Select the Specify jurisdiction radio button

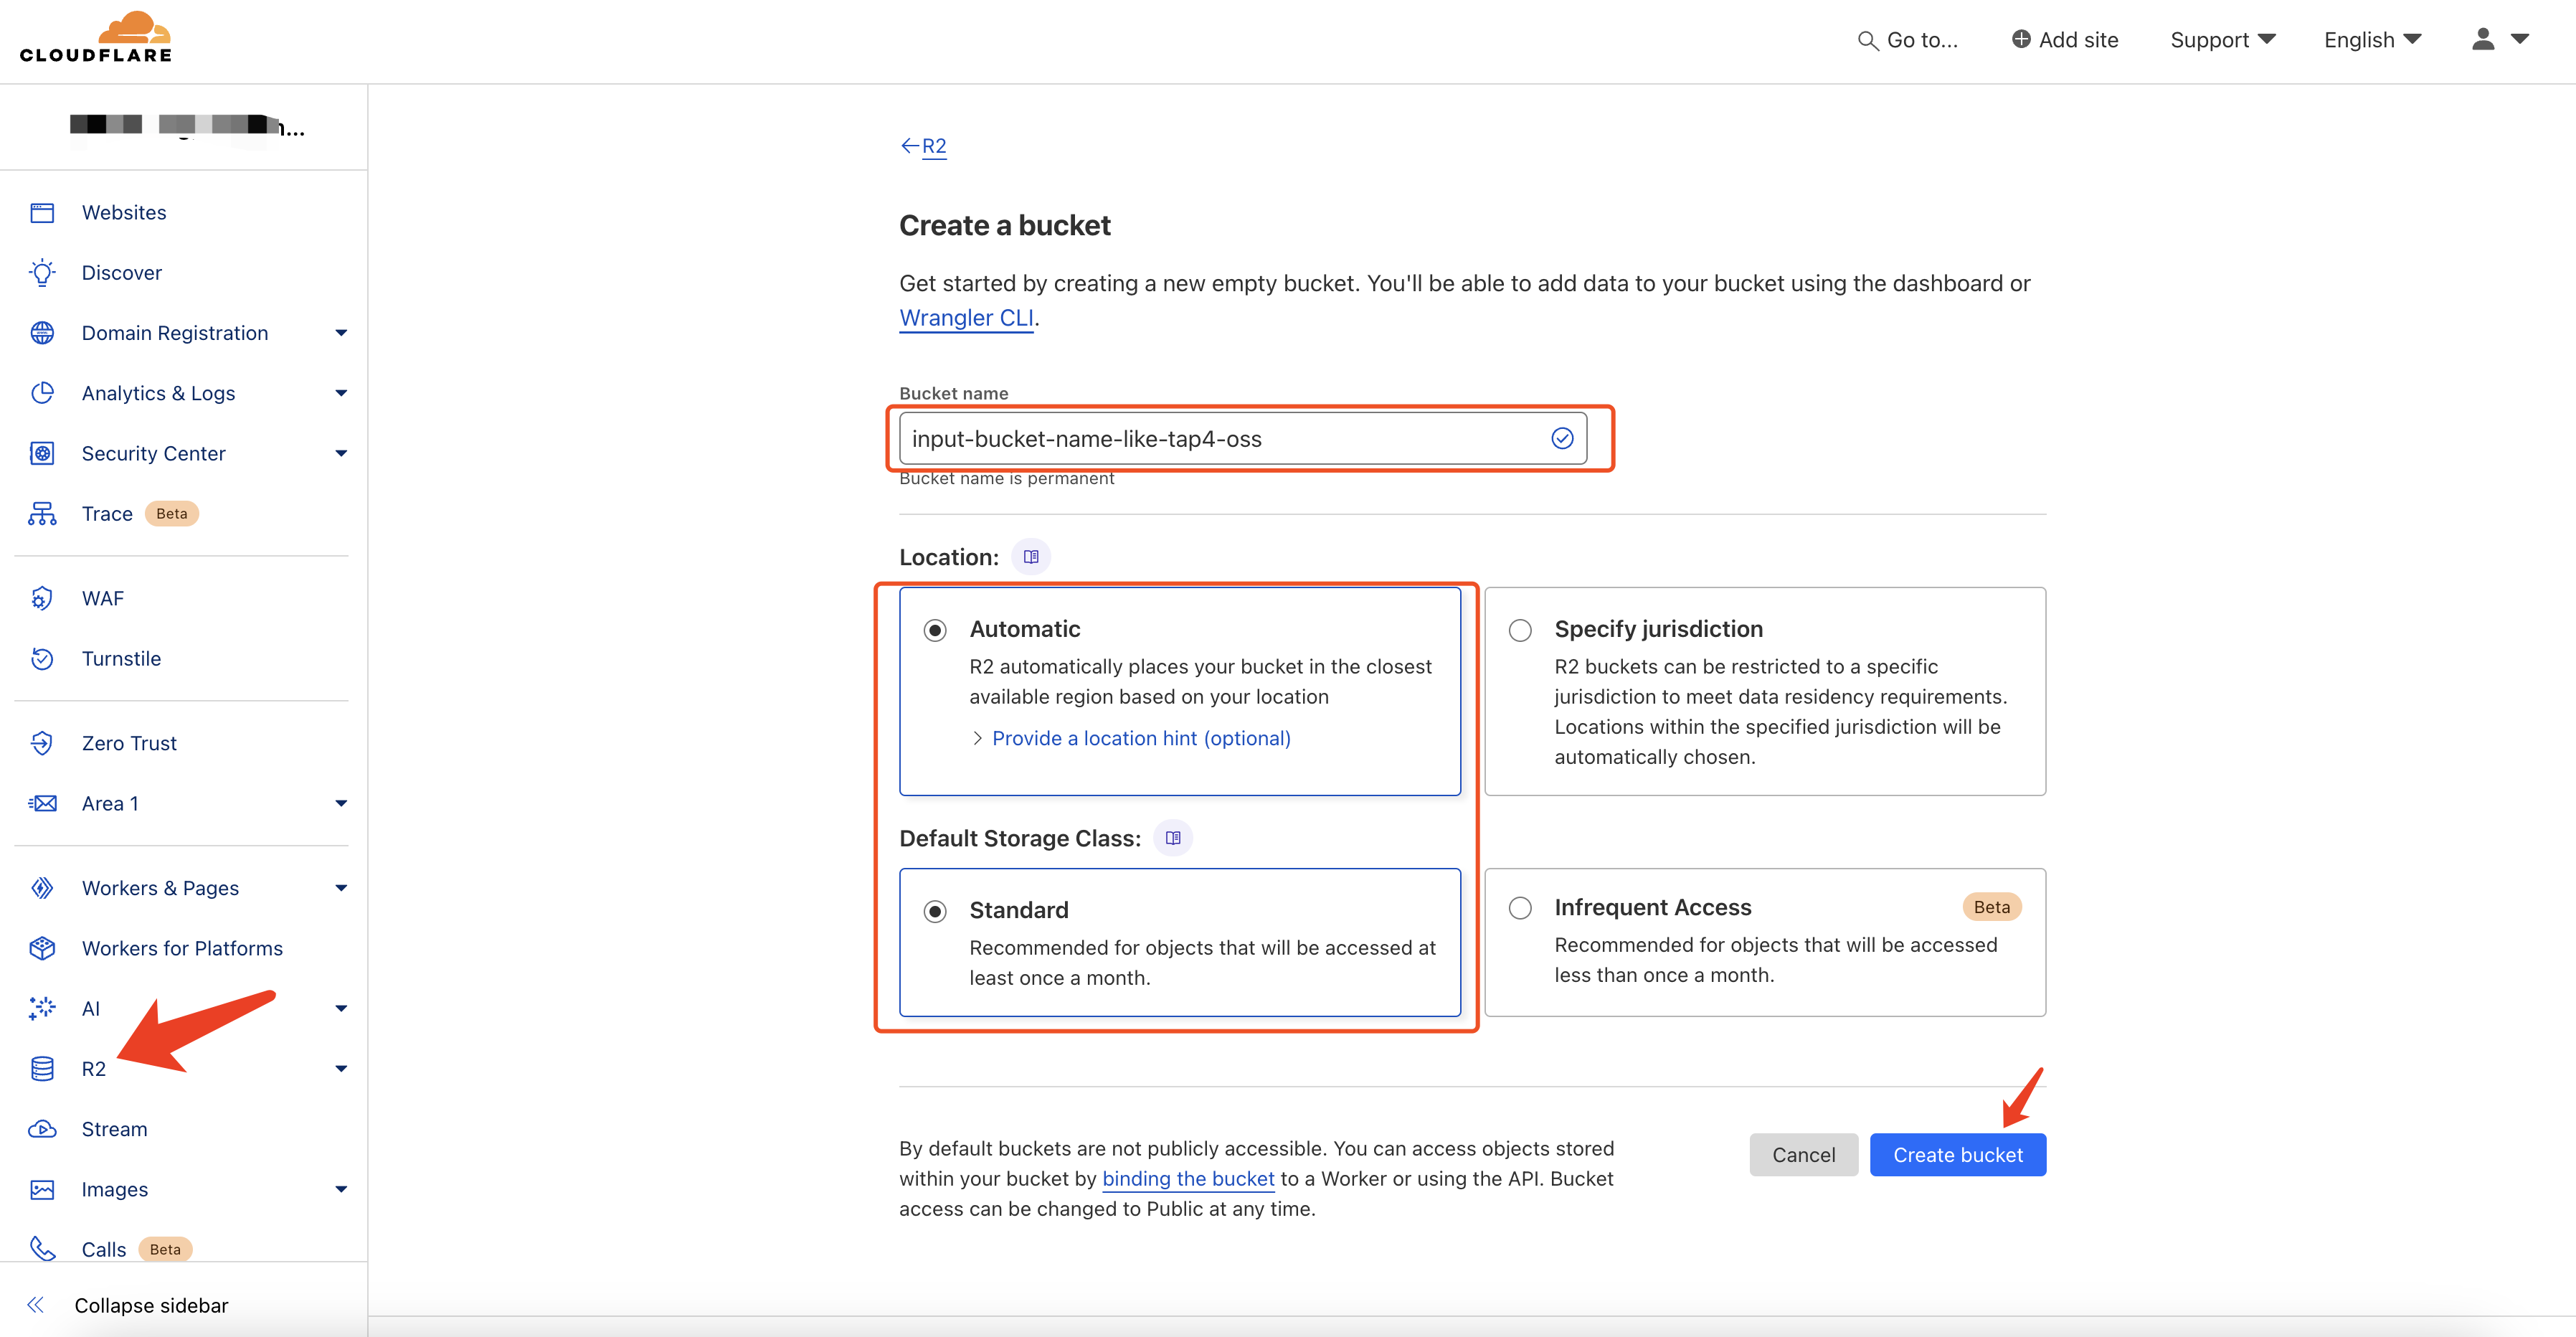click(x=1520, y=630)
